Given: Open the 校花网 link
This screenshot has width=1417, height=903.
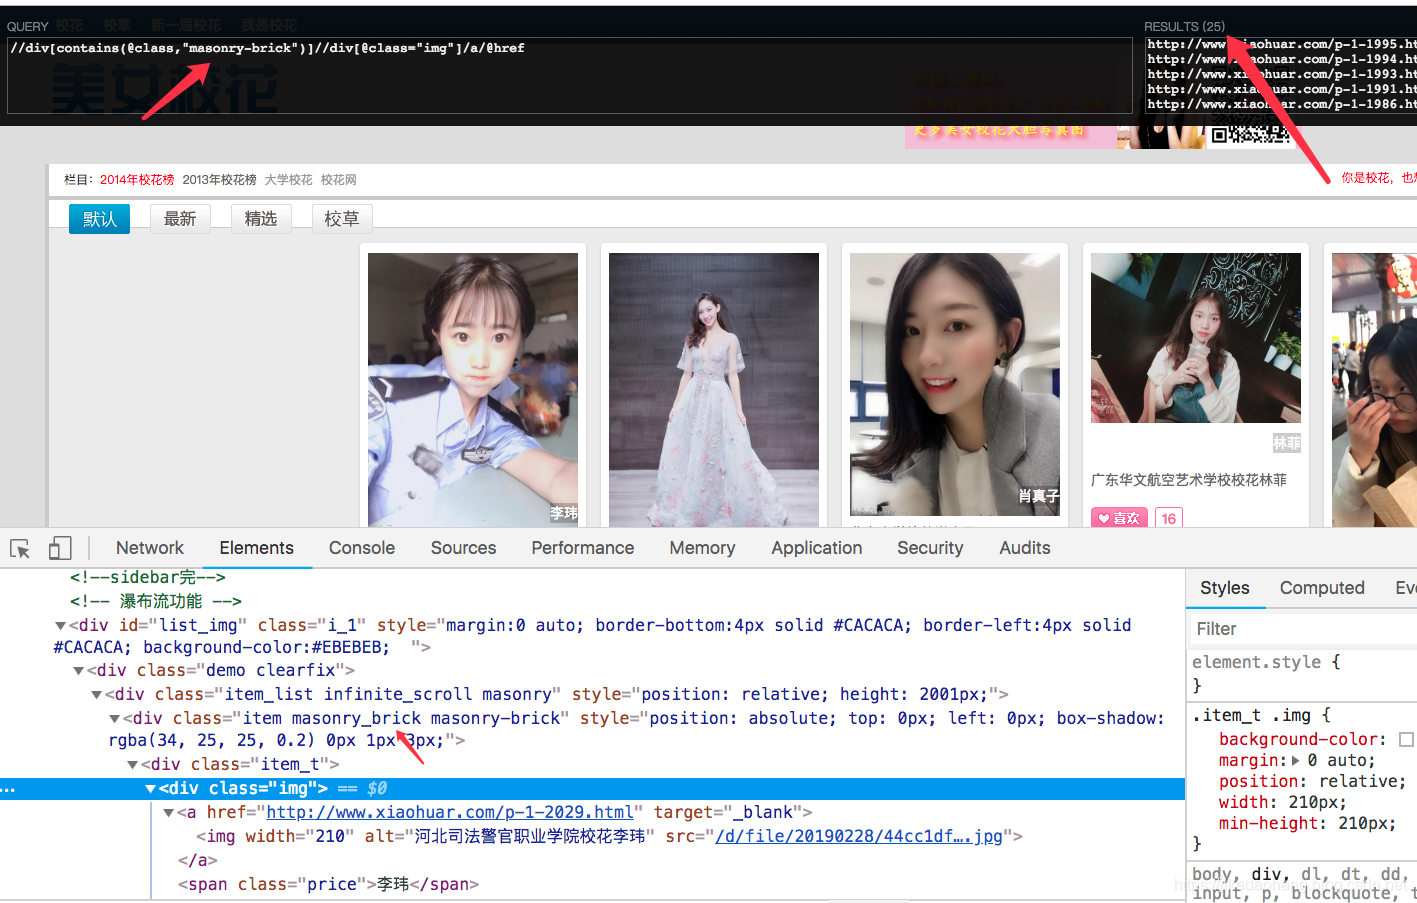Looking at the screenshot, I should tap(338, 180).
